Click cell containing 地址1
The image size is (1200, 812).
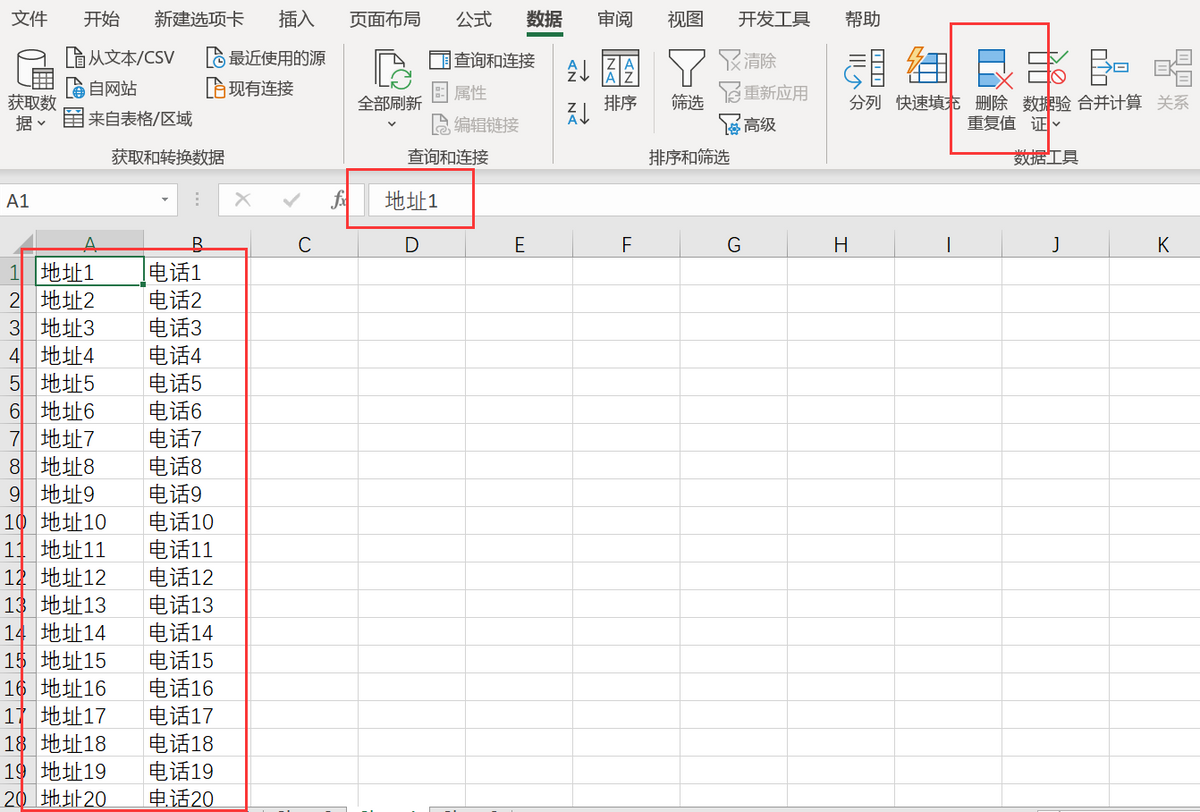[x=90, y=272]
